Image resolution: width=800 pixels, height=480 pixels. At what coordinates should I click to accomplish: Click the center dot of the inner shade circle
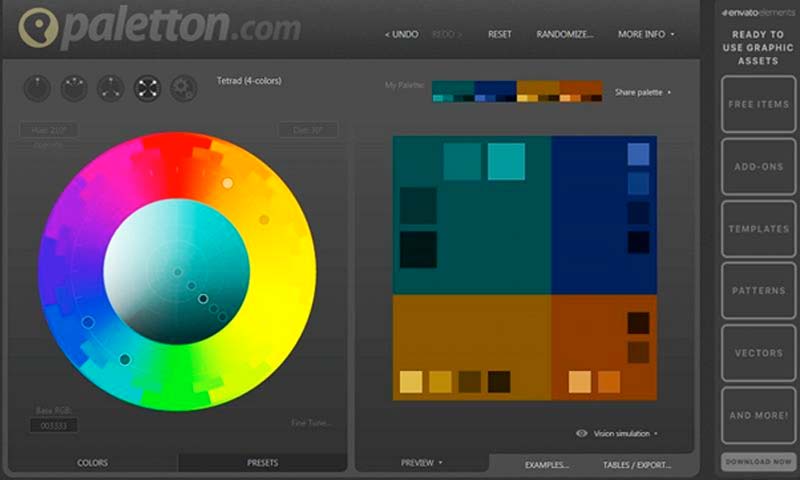178,272
